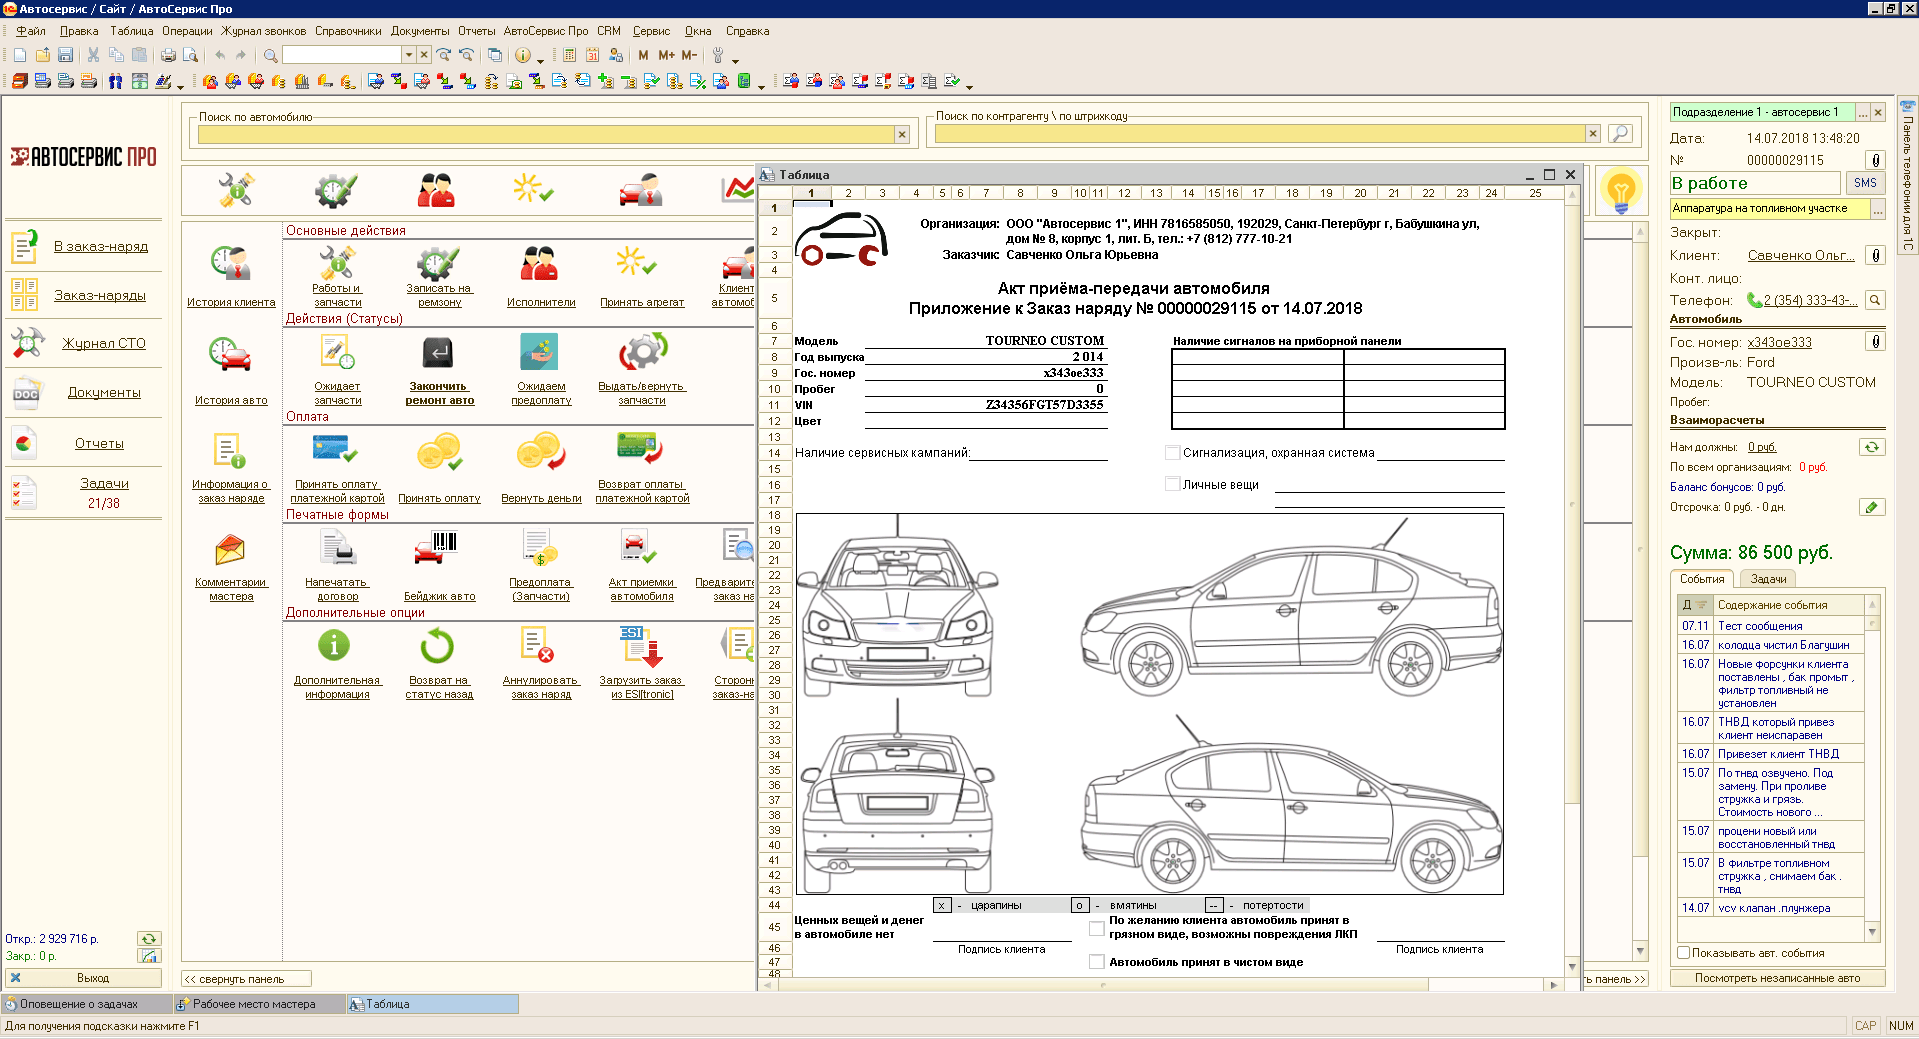Click the 'Поиск по автомобилю' input field
This screenshot has width=1919, height=1039.
pos(545,135)
